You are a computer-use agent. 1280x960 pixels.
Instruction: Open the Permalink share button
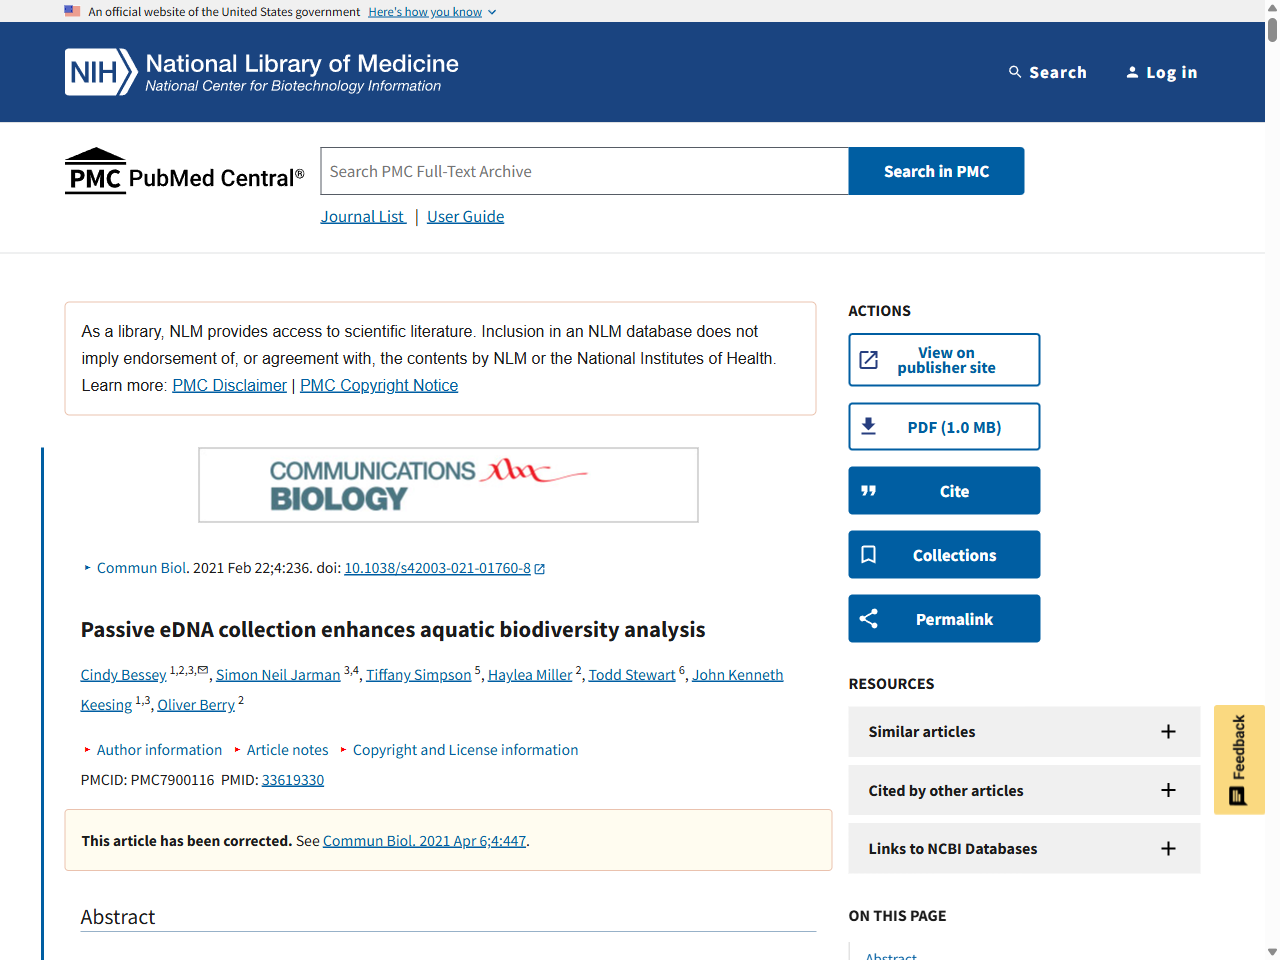(x=944, y=619)
